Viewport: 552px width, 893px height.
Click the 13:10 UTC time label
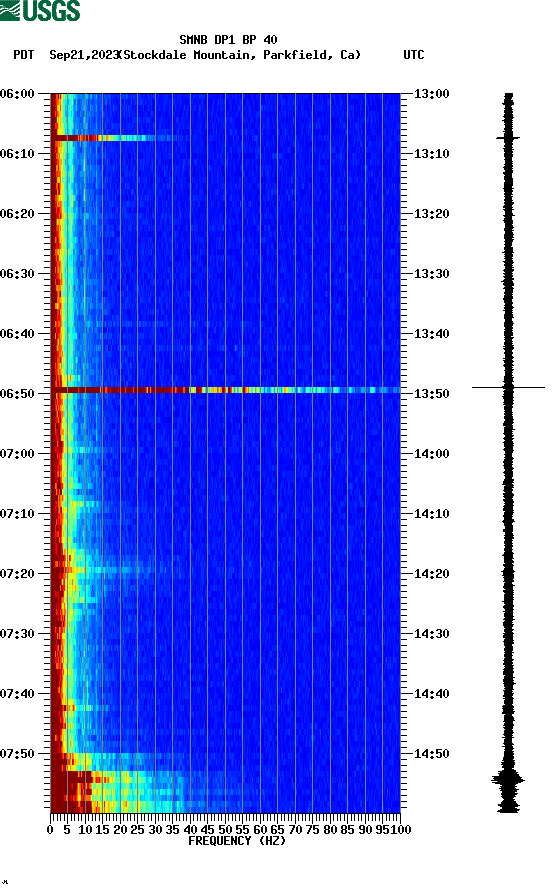coord(431,154)
